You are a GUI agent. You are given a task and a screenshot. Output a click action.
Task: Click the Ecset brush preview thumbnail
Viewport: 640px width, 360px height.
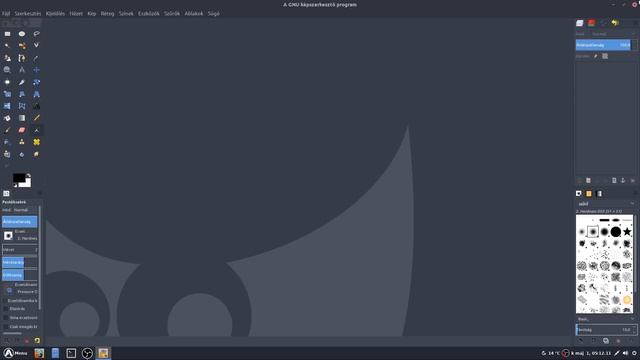(x=8, y=236)
